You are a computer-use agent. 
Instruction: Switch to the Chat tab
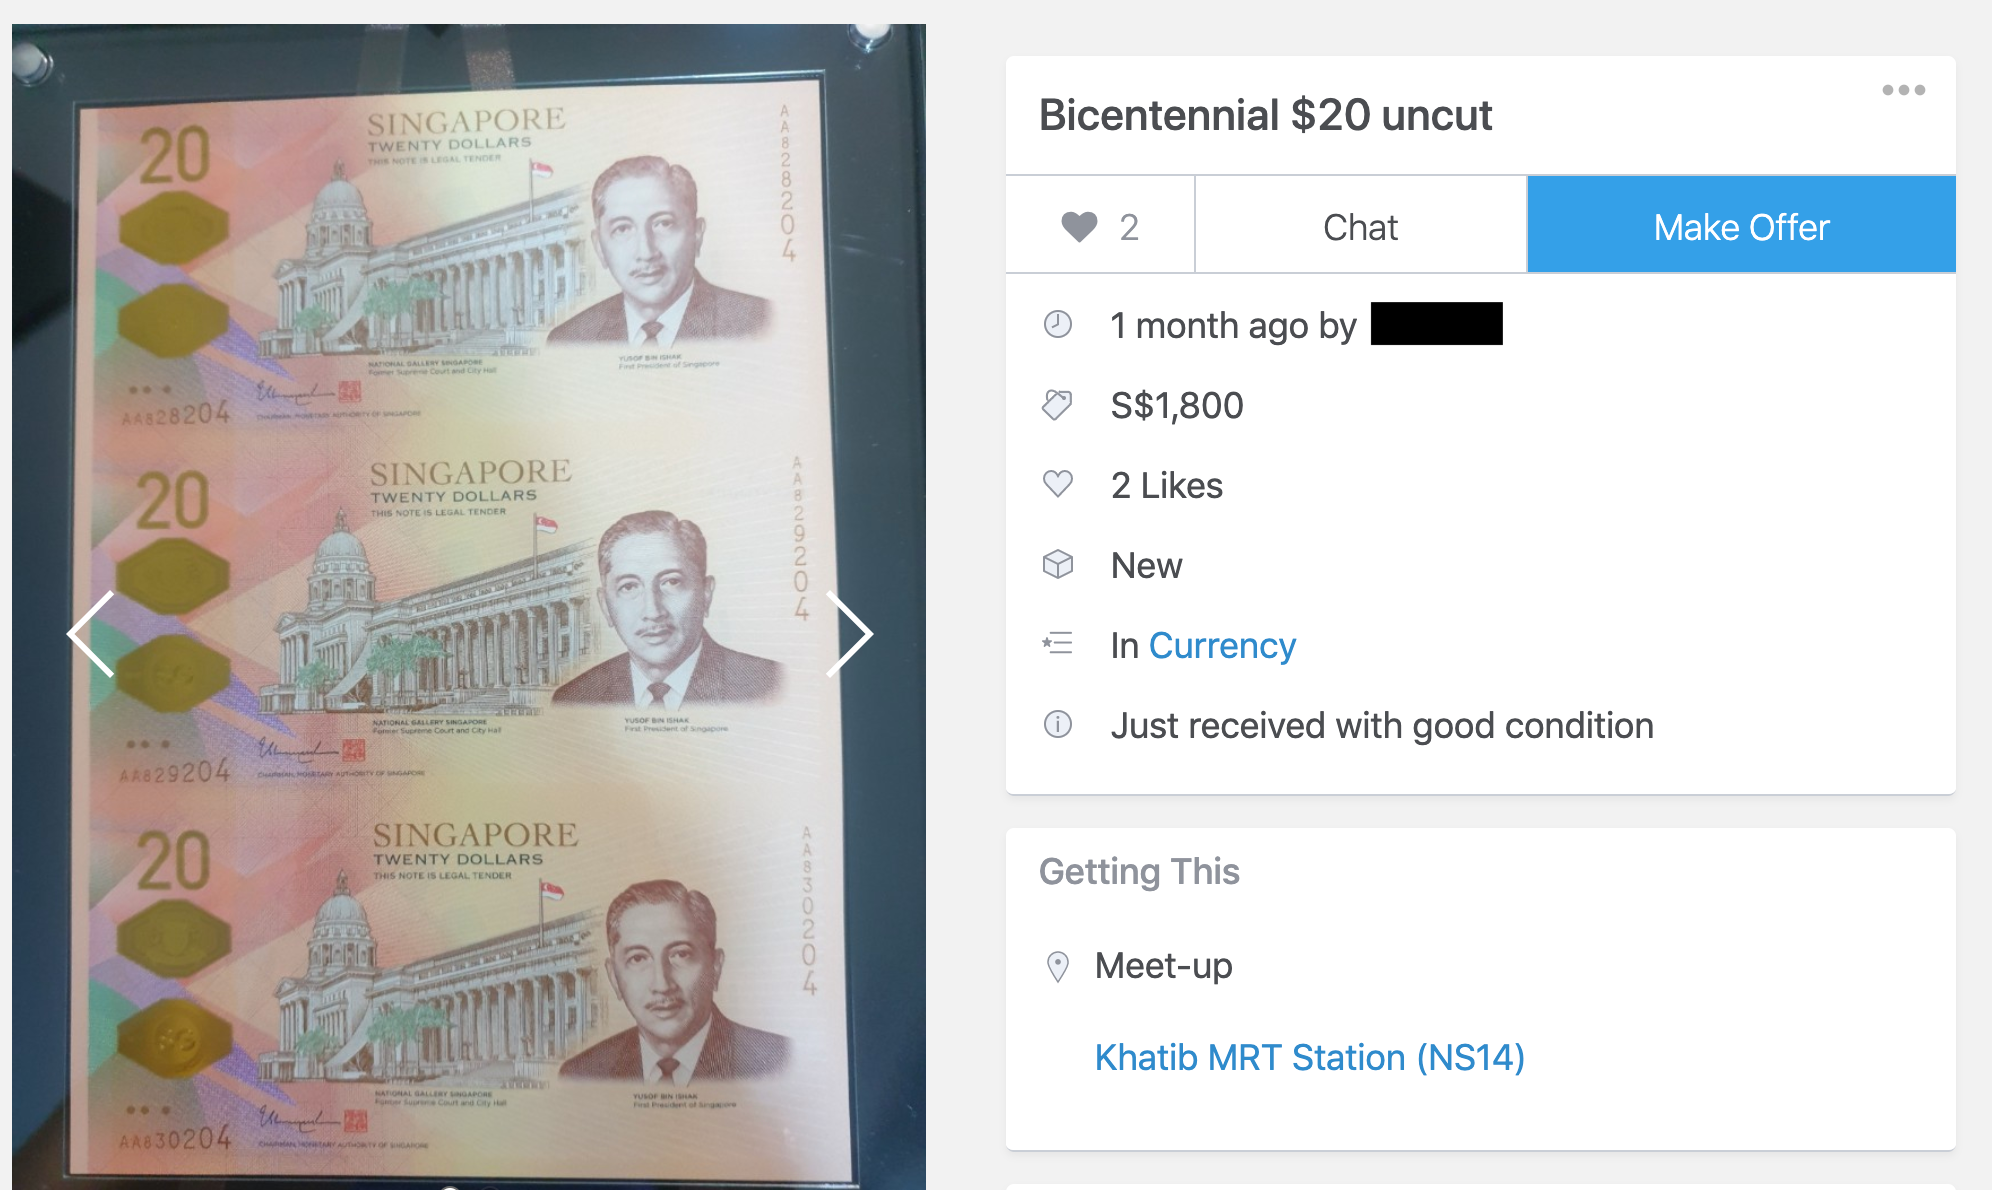[1360, 226]
